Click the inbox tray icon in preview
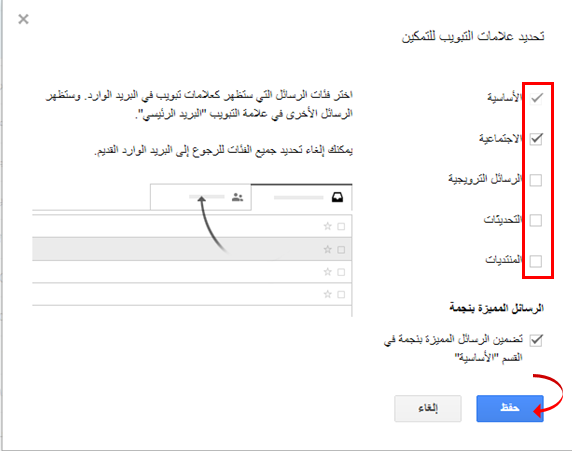 click(337, 197)
